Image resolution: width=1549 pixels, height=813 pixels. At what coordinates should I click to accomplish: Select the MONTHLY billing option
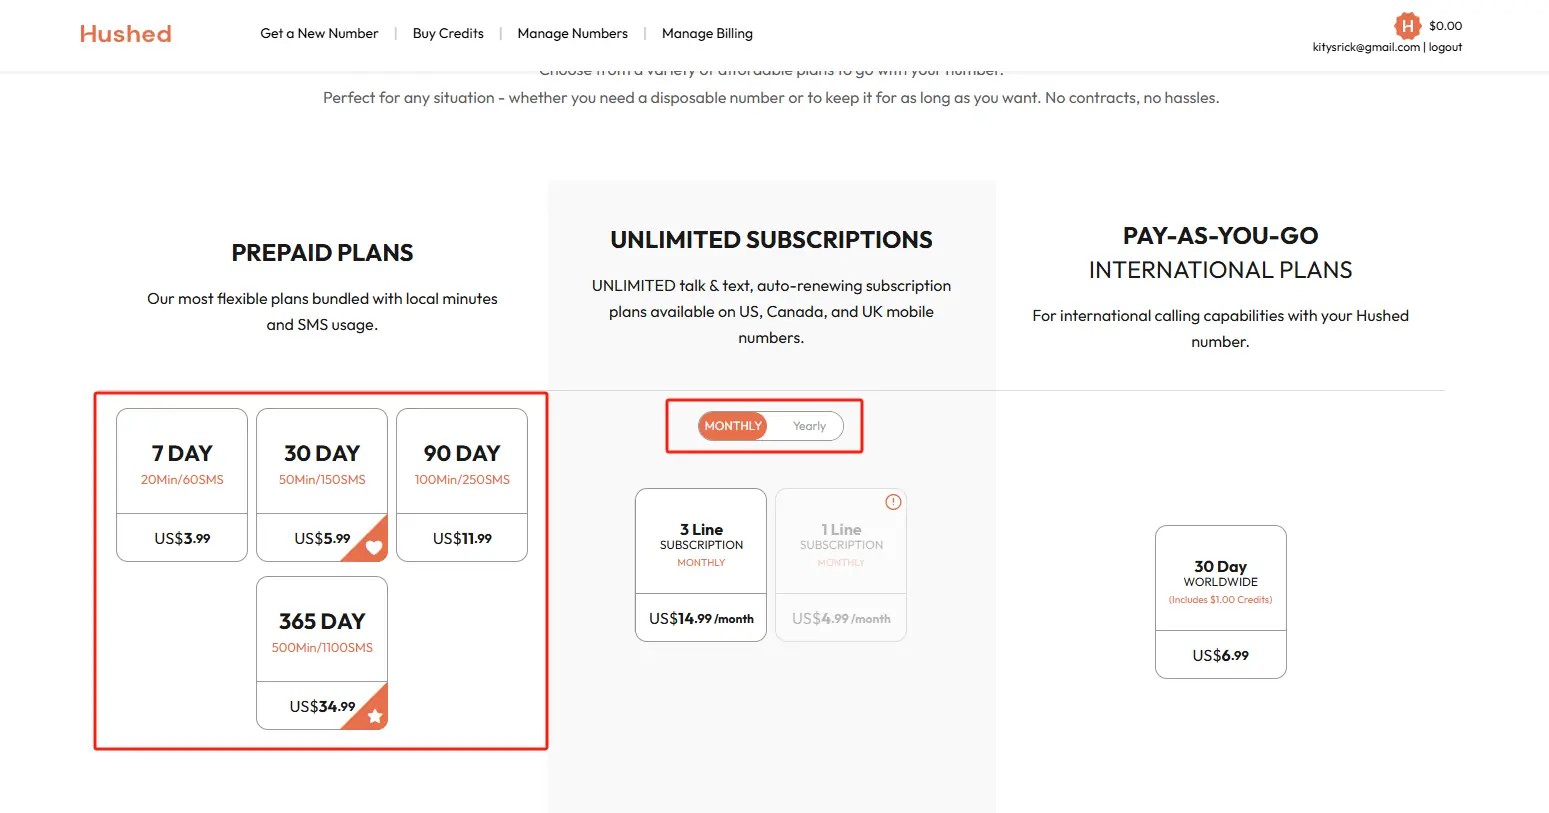(733, 426)
